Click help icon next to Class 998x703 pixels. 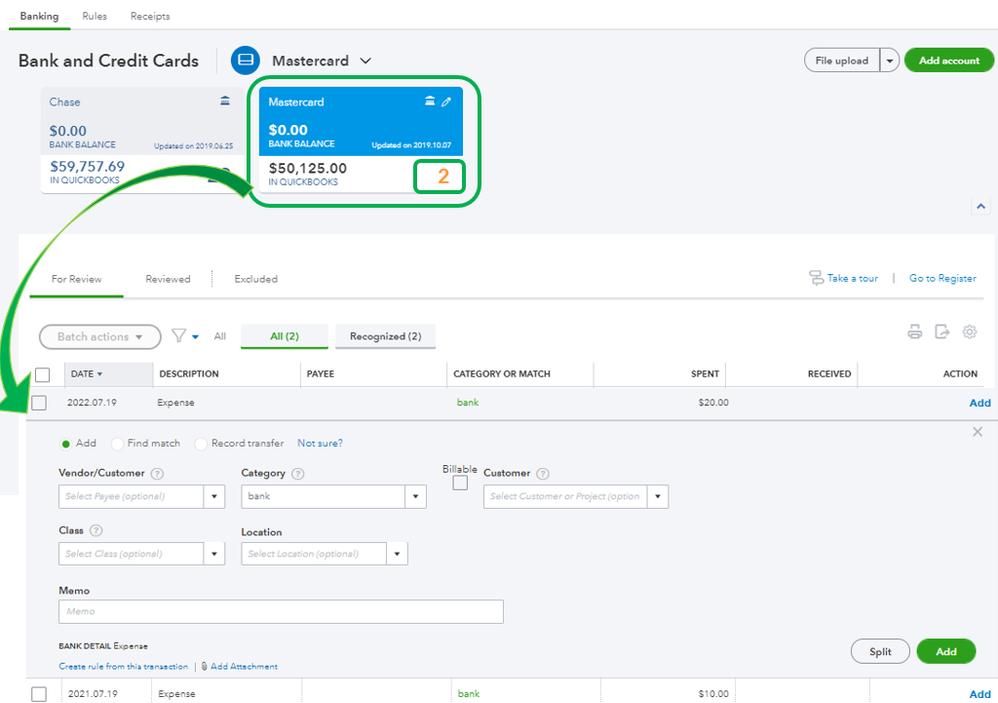96,531
